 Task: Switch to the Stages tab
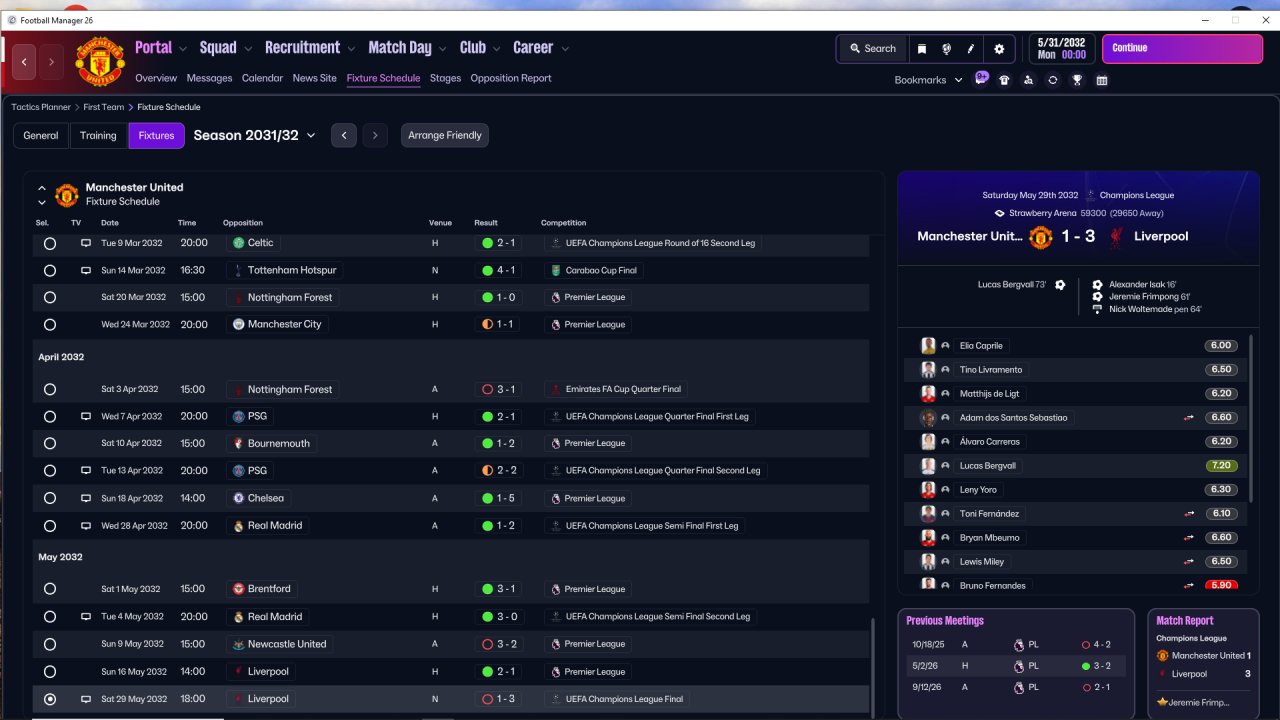(x=446, y=78)
